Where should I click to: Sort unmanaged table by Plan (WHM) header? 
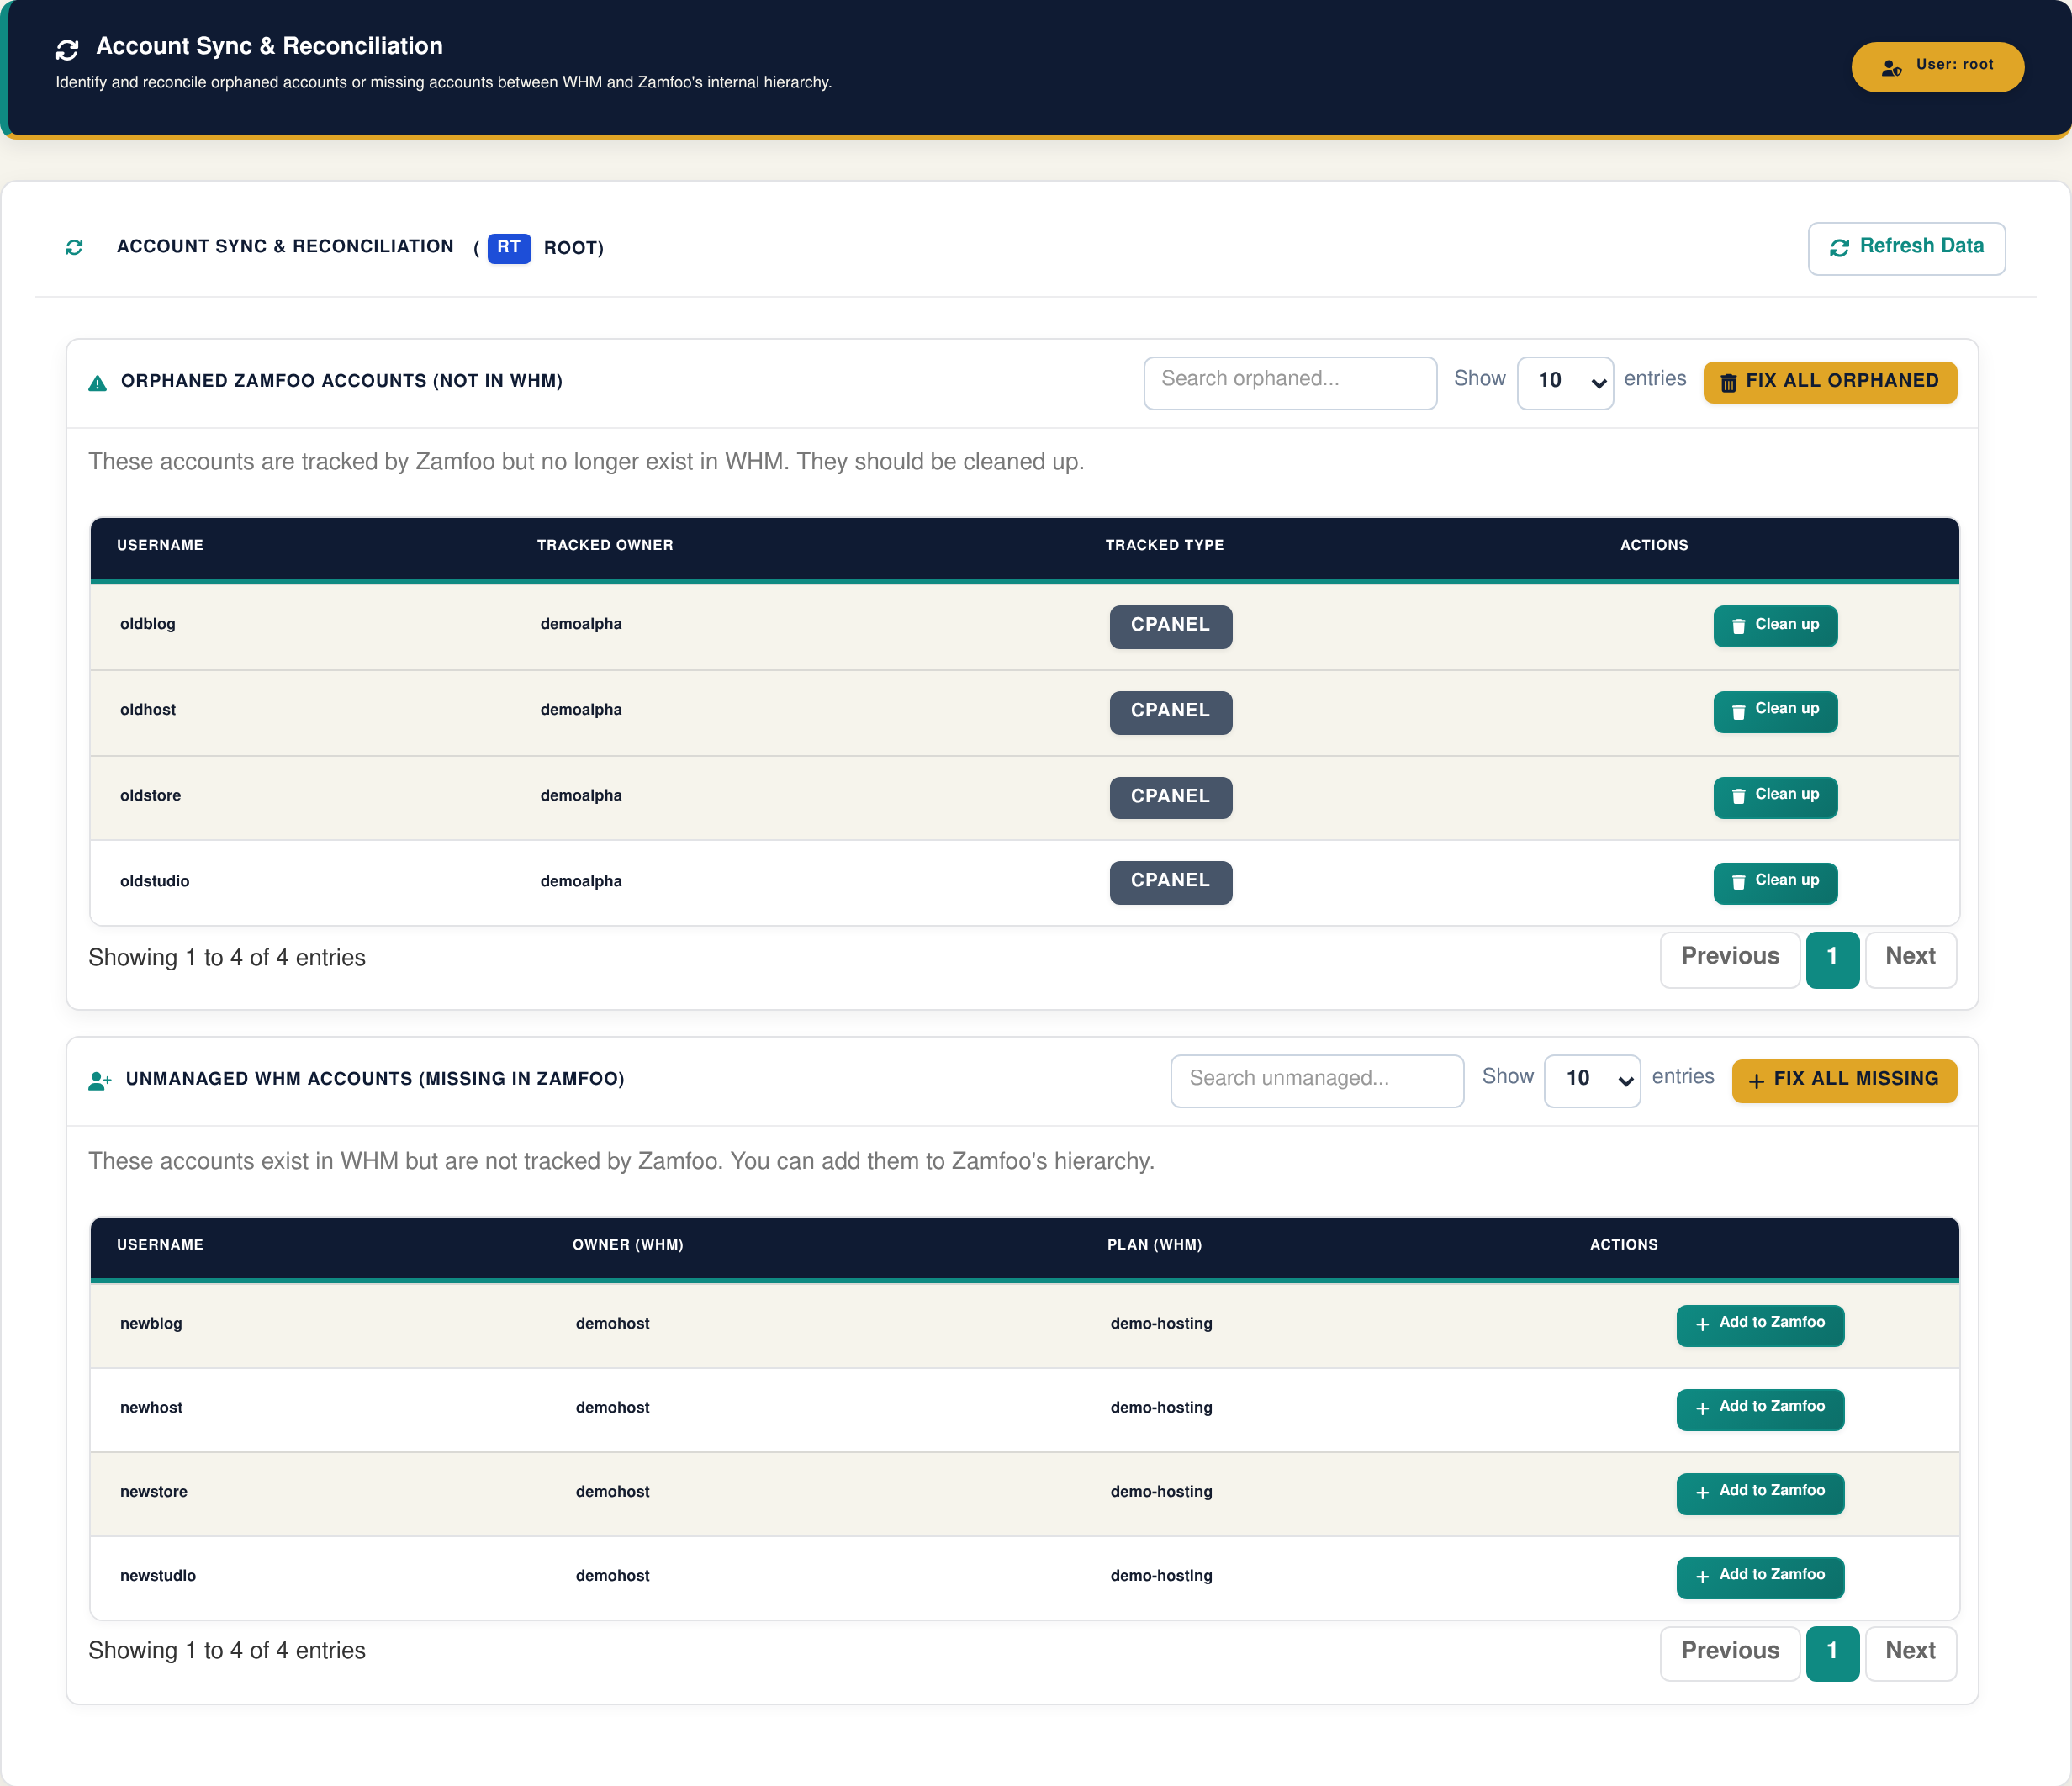pyautogui.click(x=1154, y=1244)
